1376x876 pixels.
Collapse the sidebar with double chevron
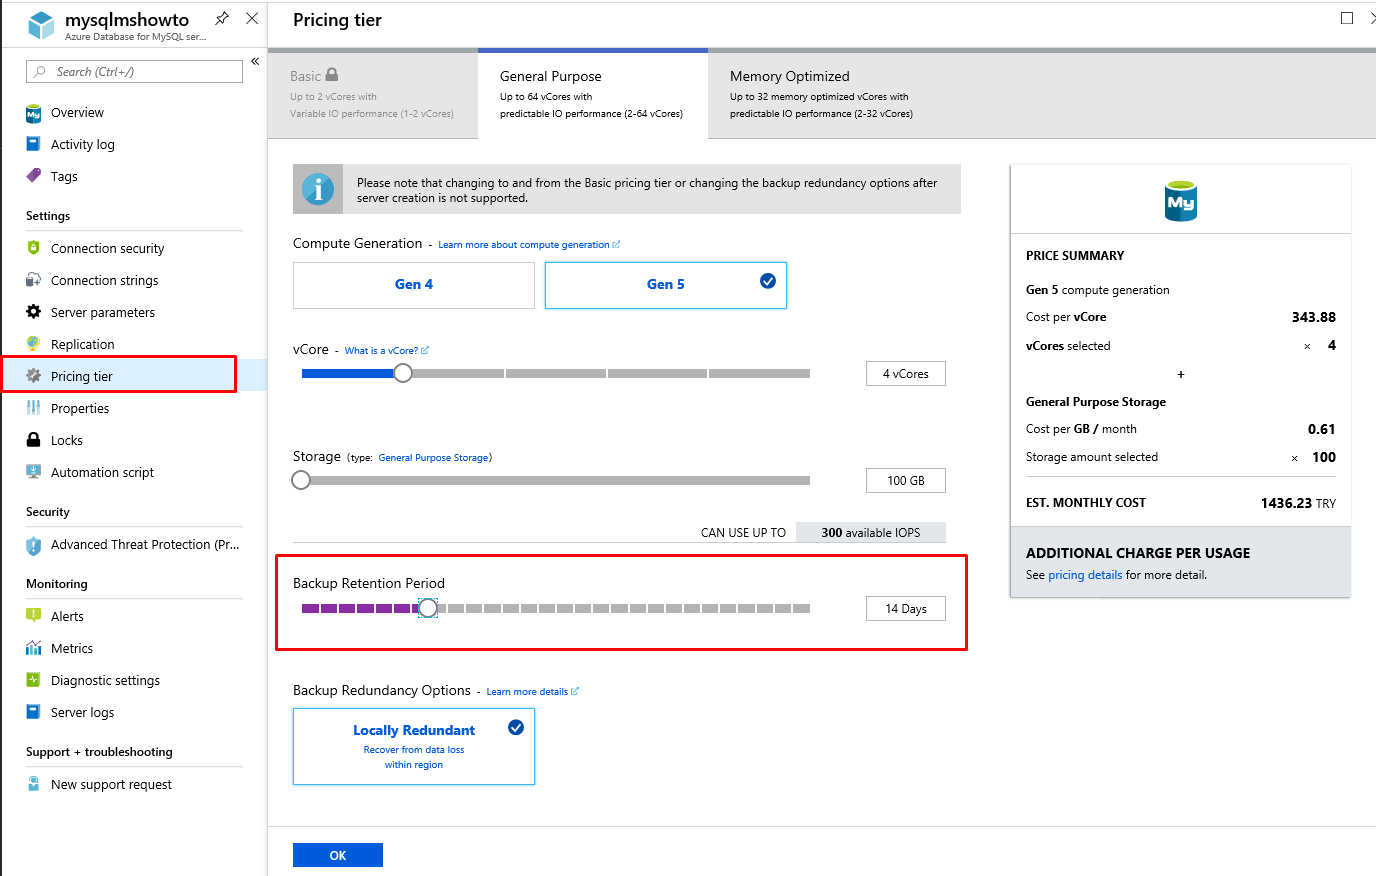click(255, 61)
